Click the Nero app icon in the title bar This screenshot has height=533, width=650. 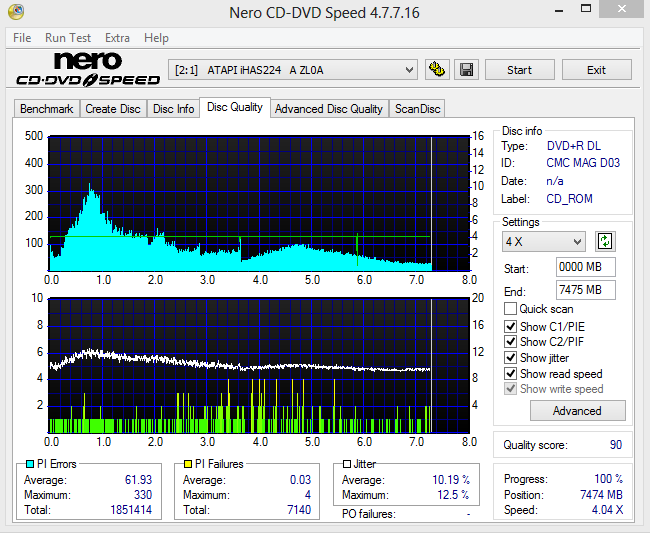tap(16, 12)
